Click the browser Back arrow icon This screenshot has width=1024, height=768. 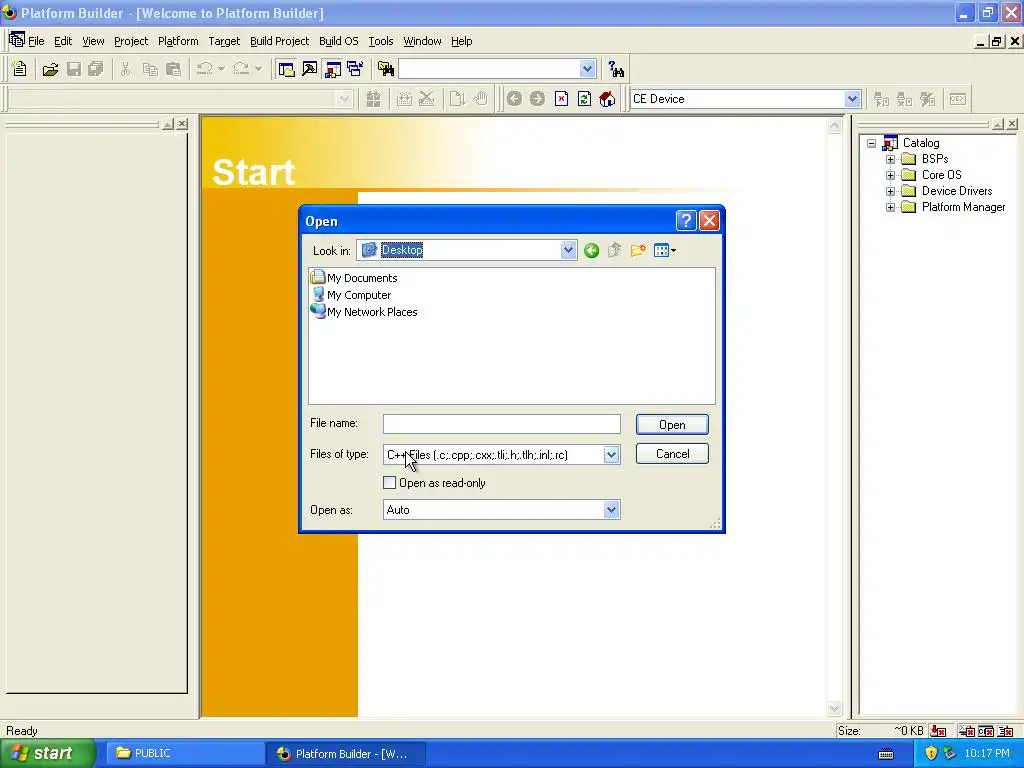514,99
